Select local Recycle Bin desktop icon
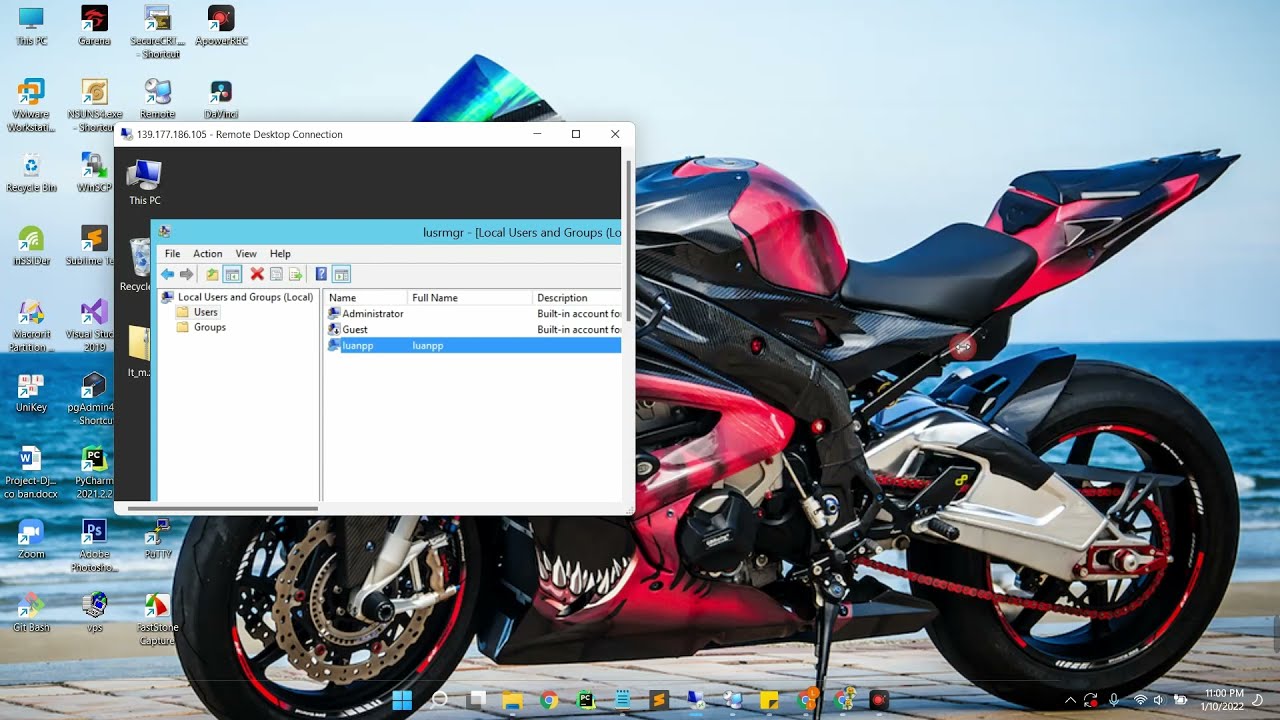This screenshot has width=1280, height=720. [31, 173]
